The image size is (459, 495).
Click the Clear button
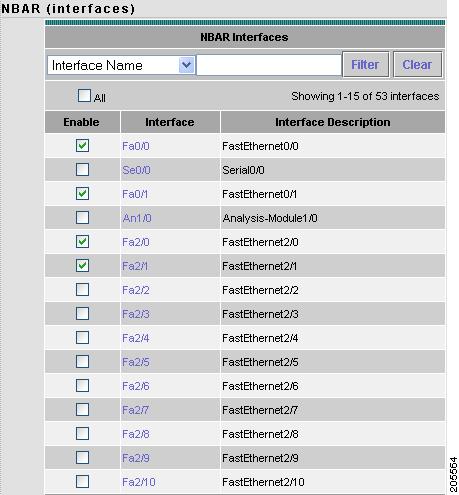coord(417,64)
